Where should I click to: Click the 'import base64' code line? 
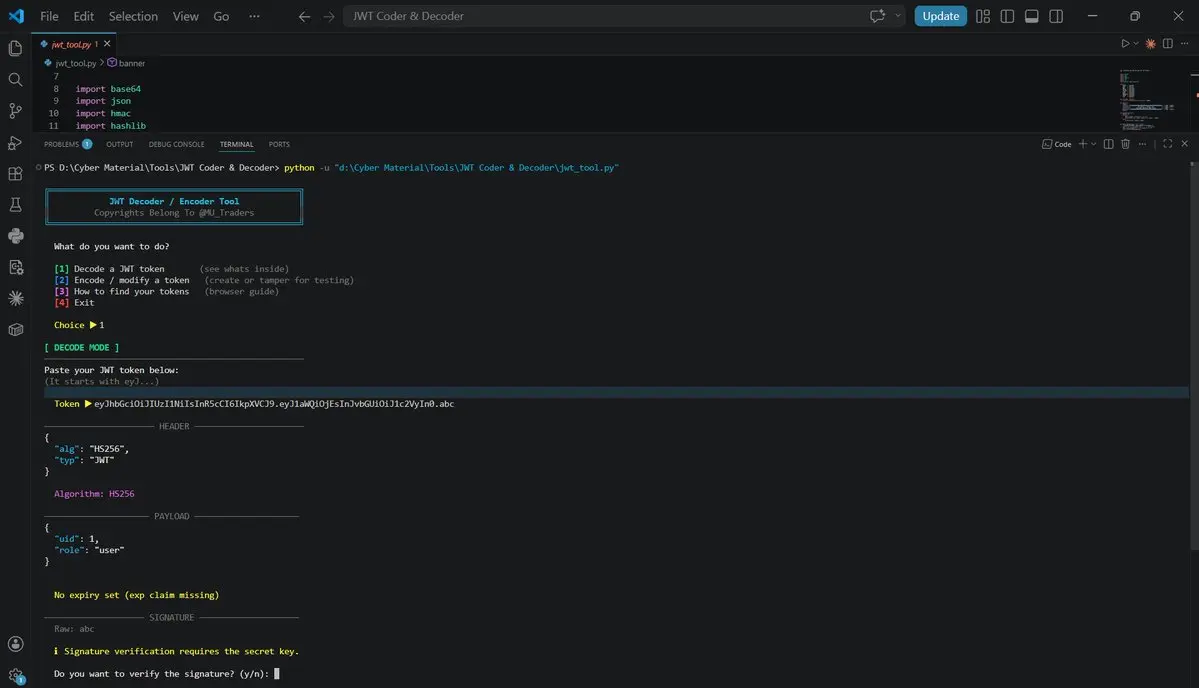pos(108,89)
